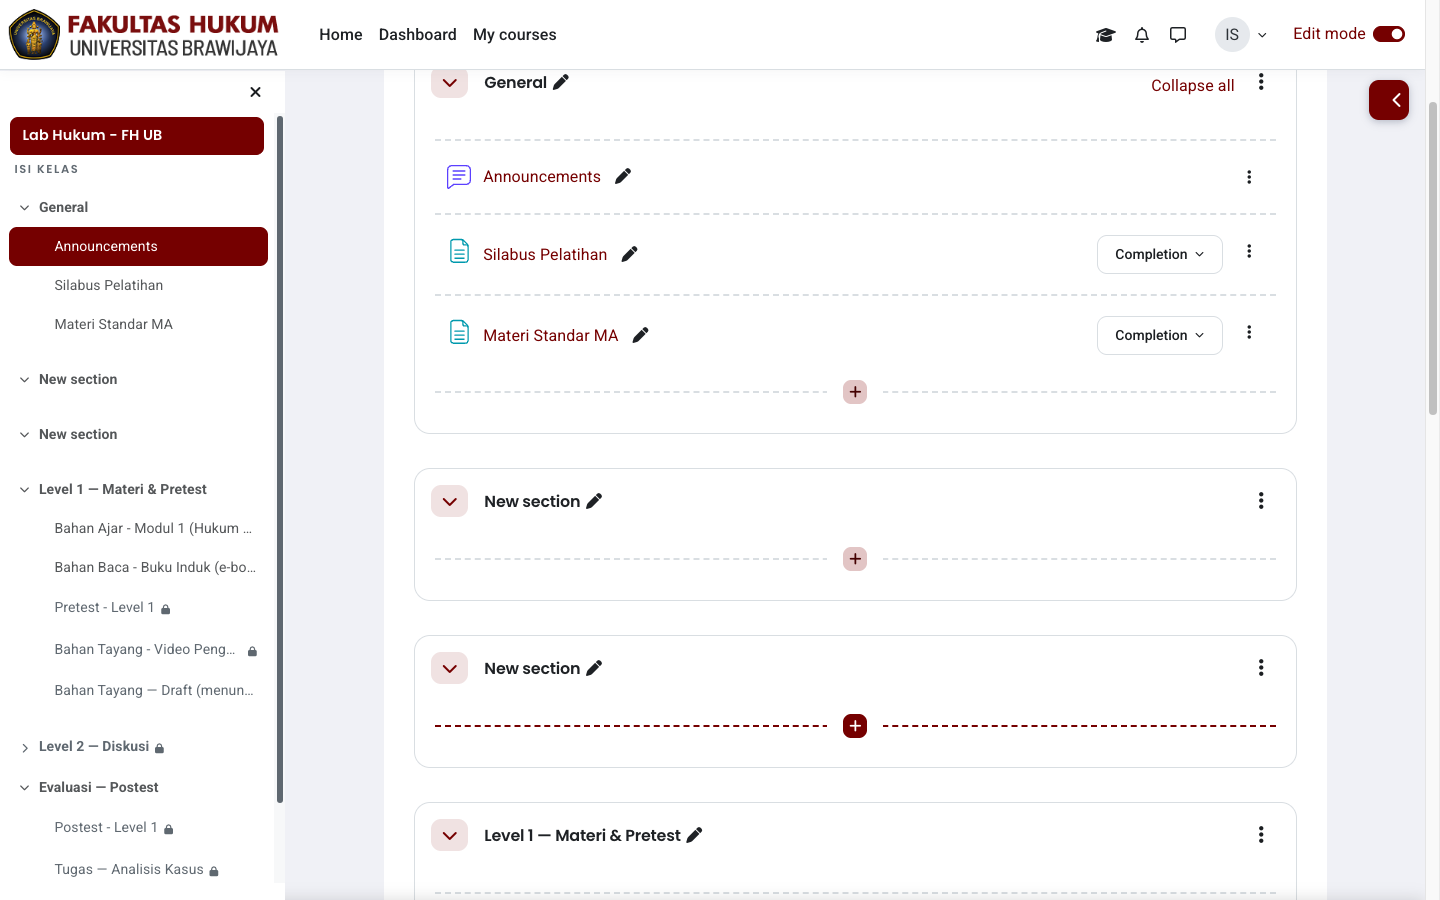Open Silabus Pelatihan Completion dropdown
Screen dimensions: 1440x900
[1160, 254]
